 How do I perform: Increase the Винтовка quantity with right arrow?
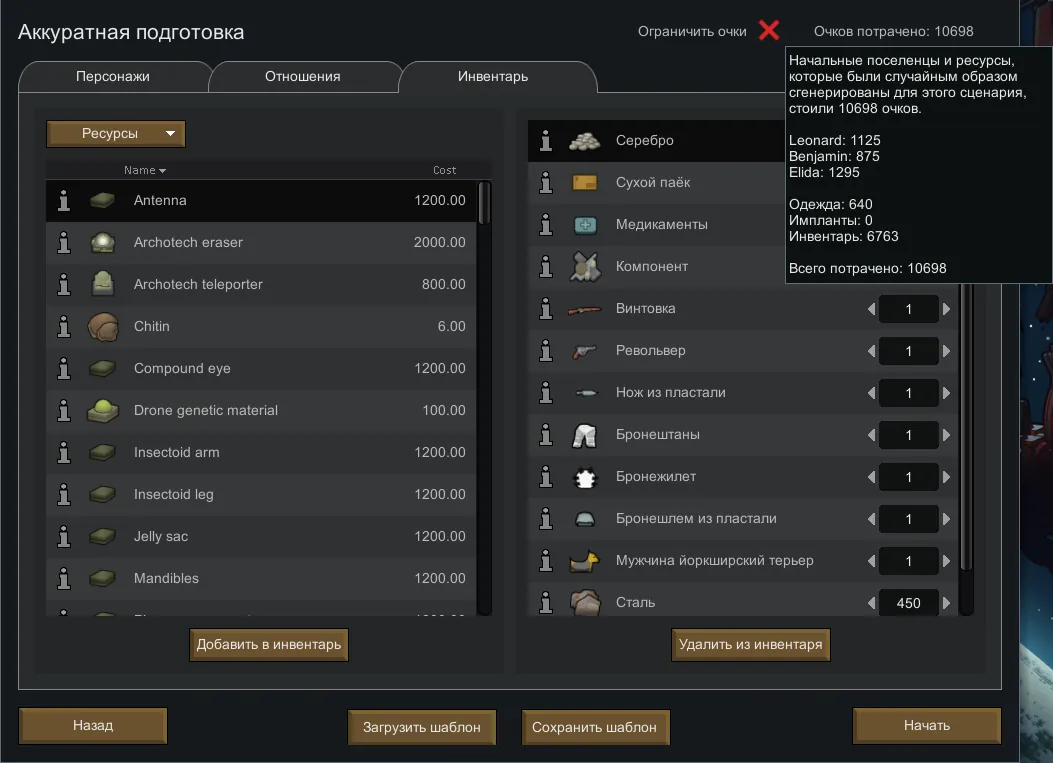(x=946, y=310)
